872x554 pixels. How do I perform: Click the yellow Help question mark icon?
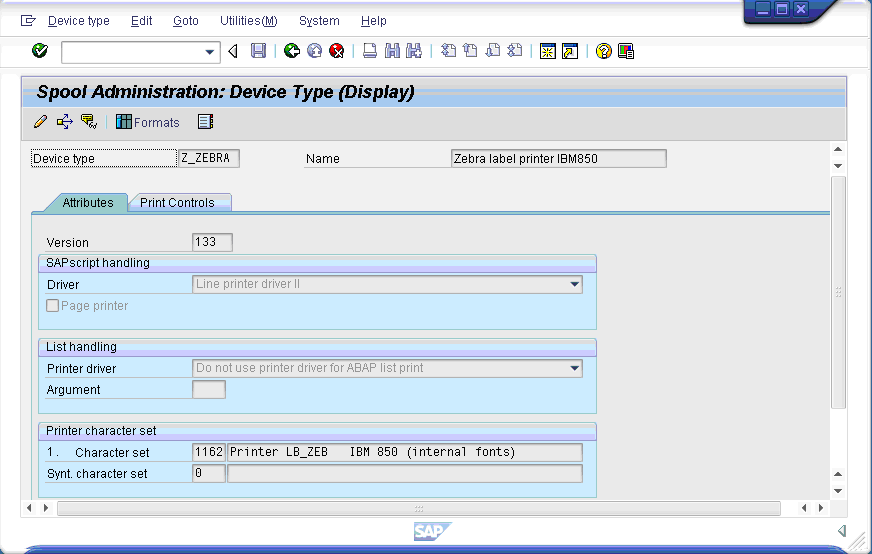coord(603,51)
